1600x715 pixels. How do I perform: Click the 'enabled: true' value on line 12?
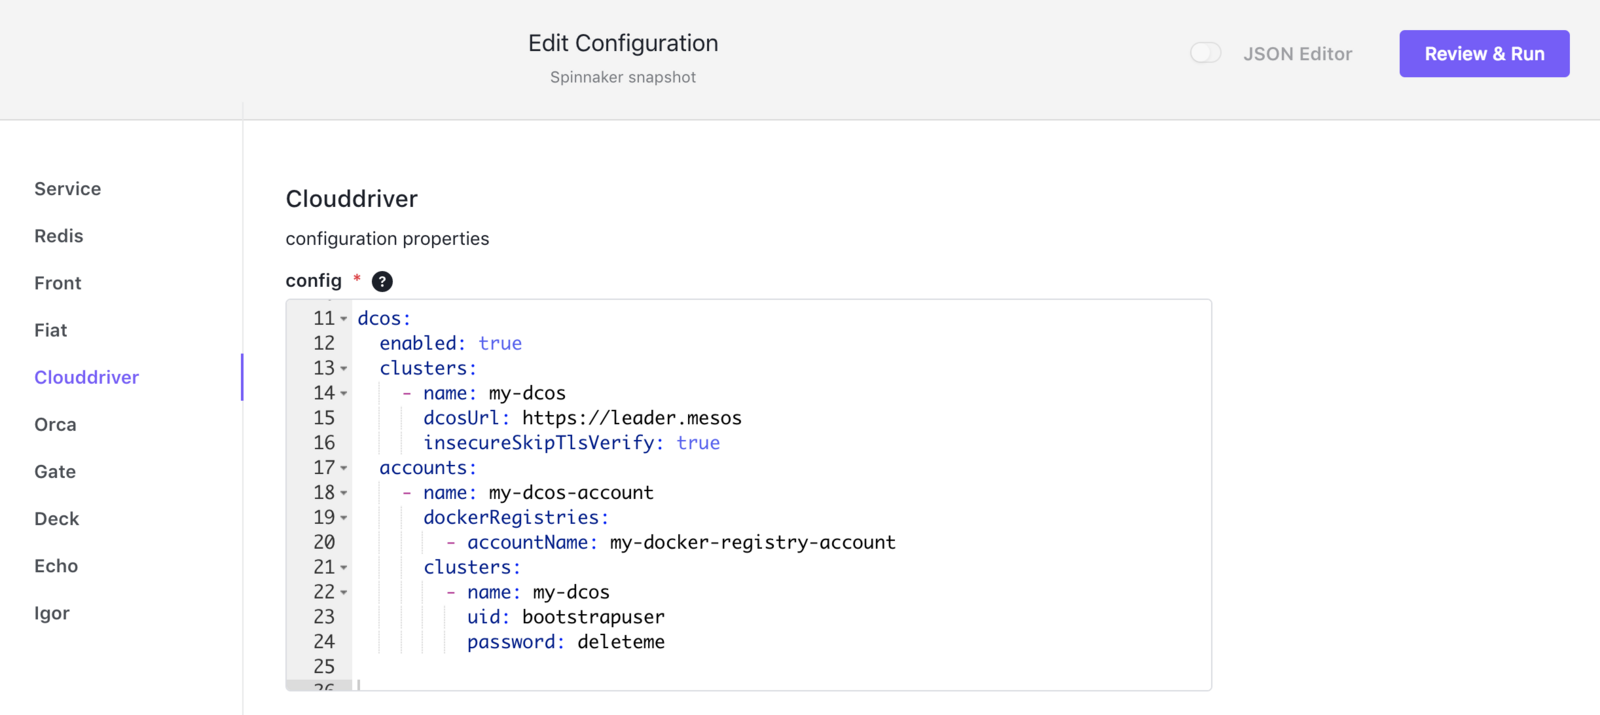coord(500,343)
